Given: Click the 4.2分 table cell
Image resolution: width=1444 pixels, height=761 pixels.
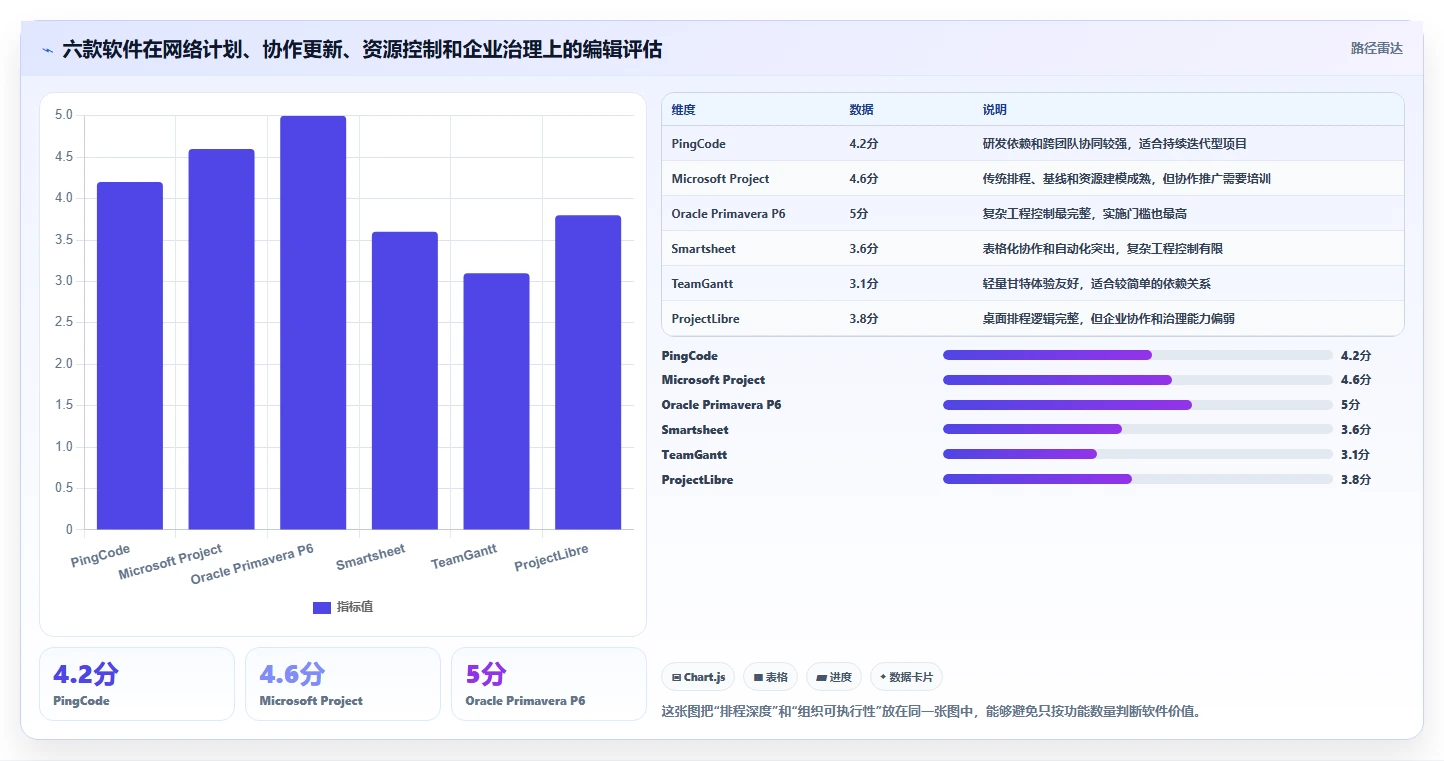Looking at the screenshot, I should click(x=864, y=144).
